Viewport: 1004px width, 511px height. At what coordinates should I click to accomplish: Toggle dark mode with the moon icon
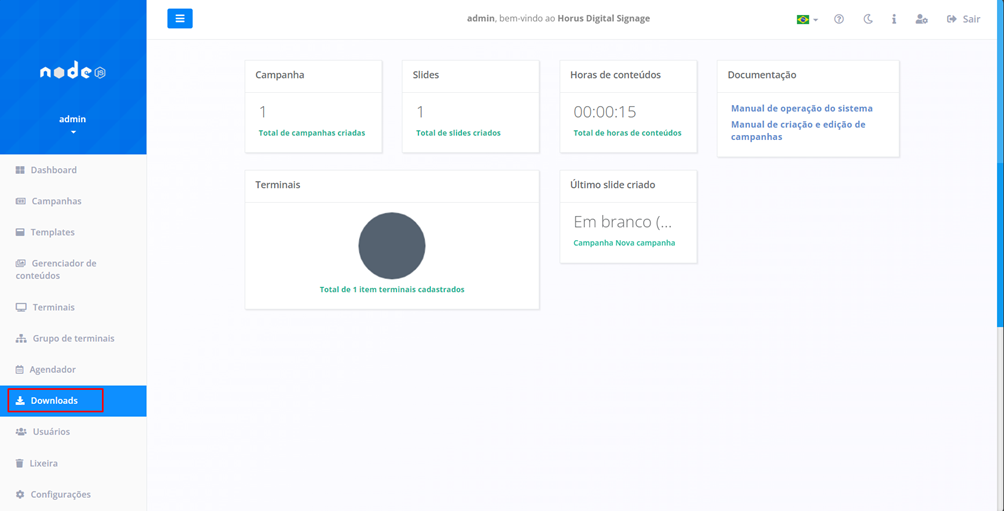coord(867,20)
